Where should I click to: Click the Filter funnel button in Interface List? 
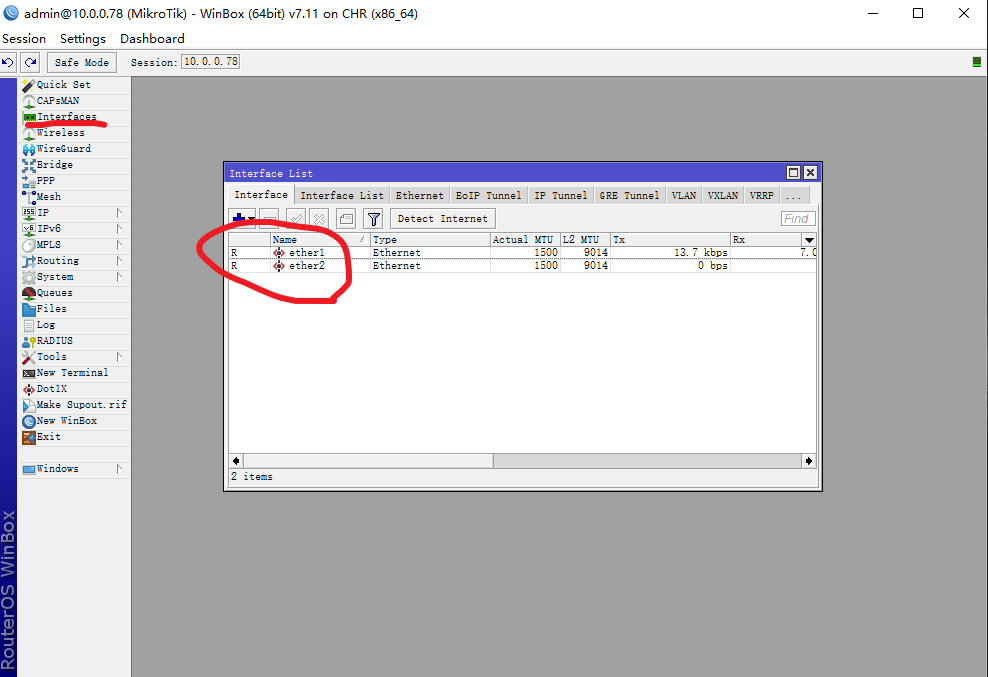coord(374,219)
